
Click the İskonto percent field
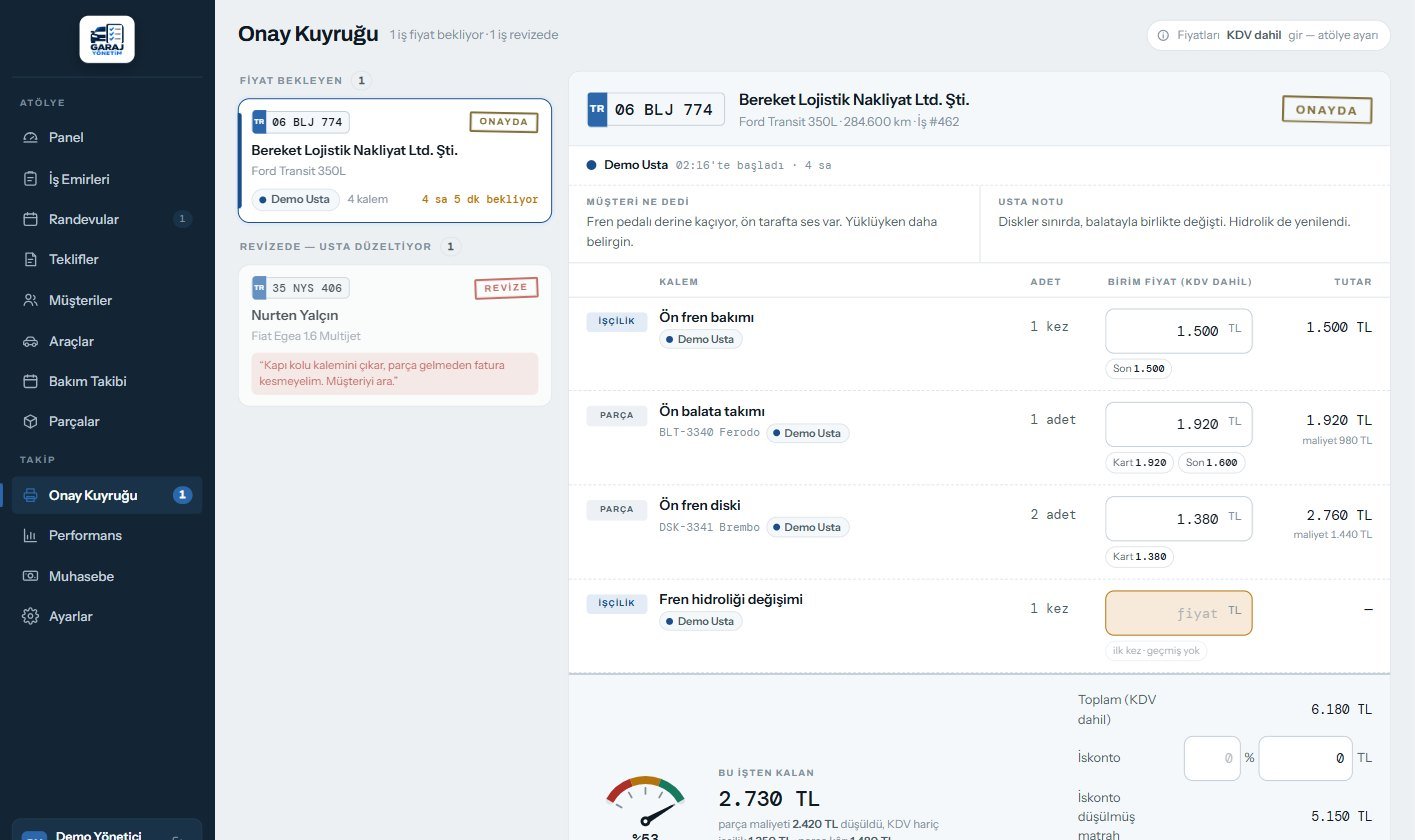click(1212, 758)
